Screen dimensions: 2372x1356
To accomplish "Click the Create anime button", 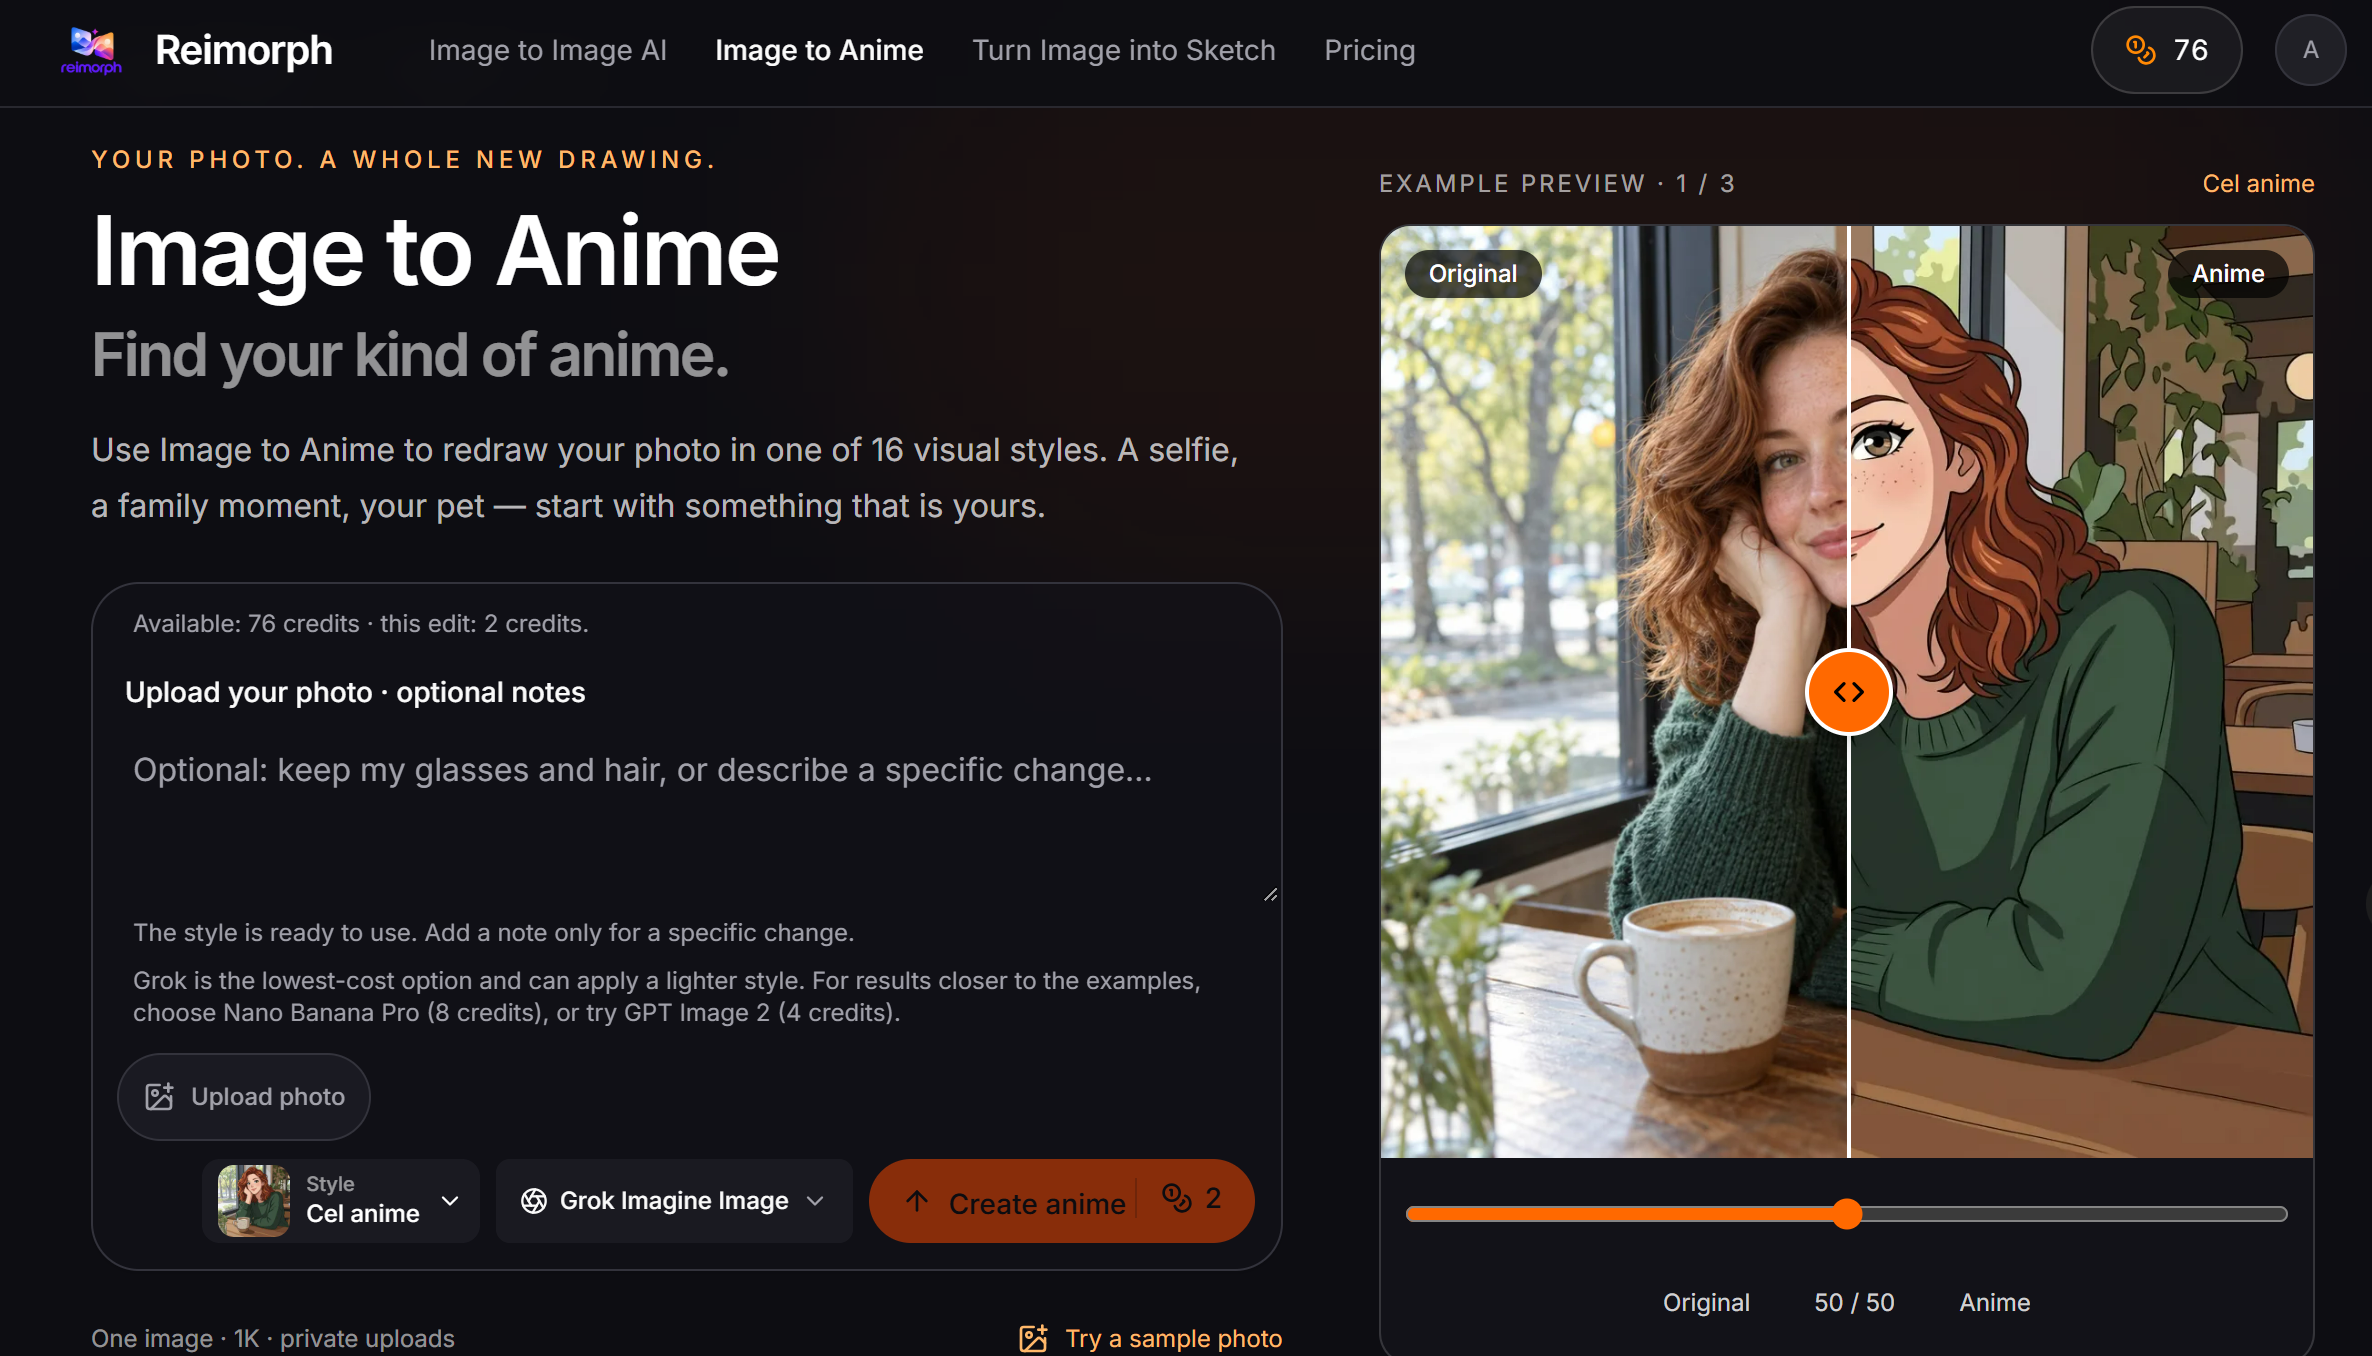I will 1062,1200.
